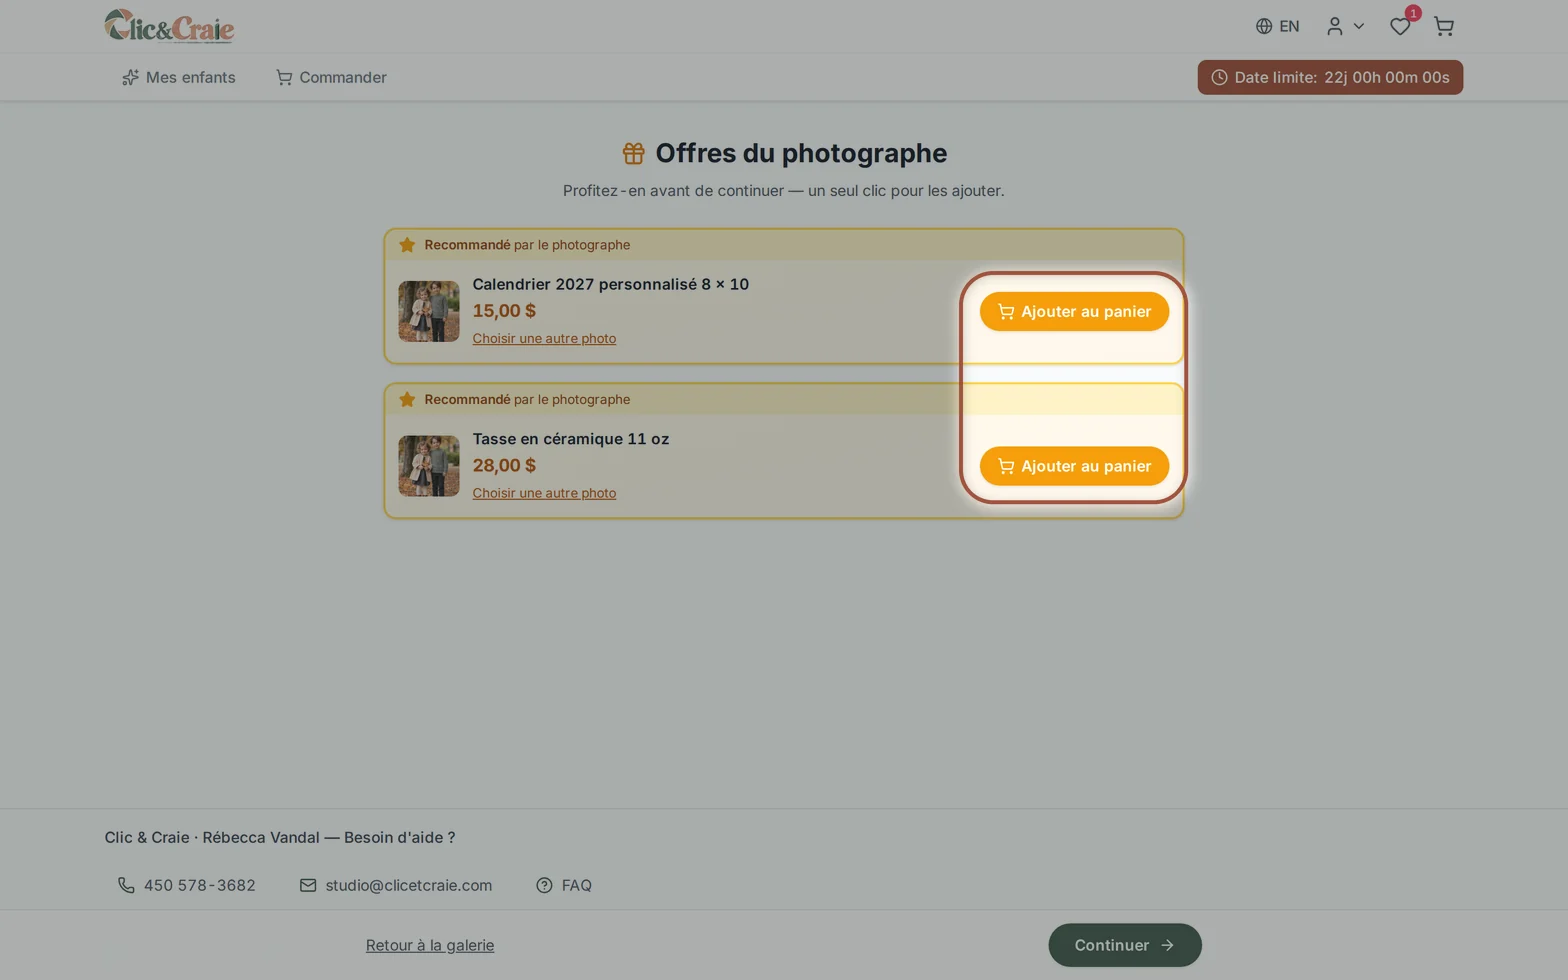Select the heading Offres du photographe
This screenshot has height=980, width=1568.
click(x=801, y=153)
